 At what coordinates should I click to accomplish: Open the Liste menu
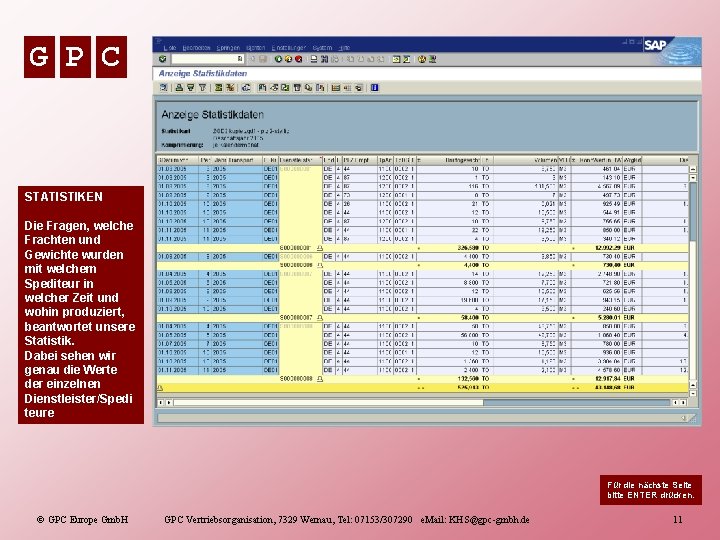(x=169, y=48)
